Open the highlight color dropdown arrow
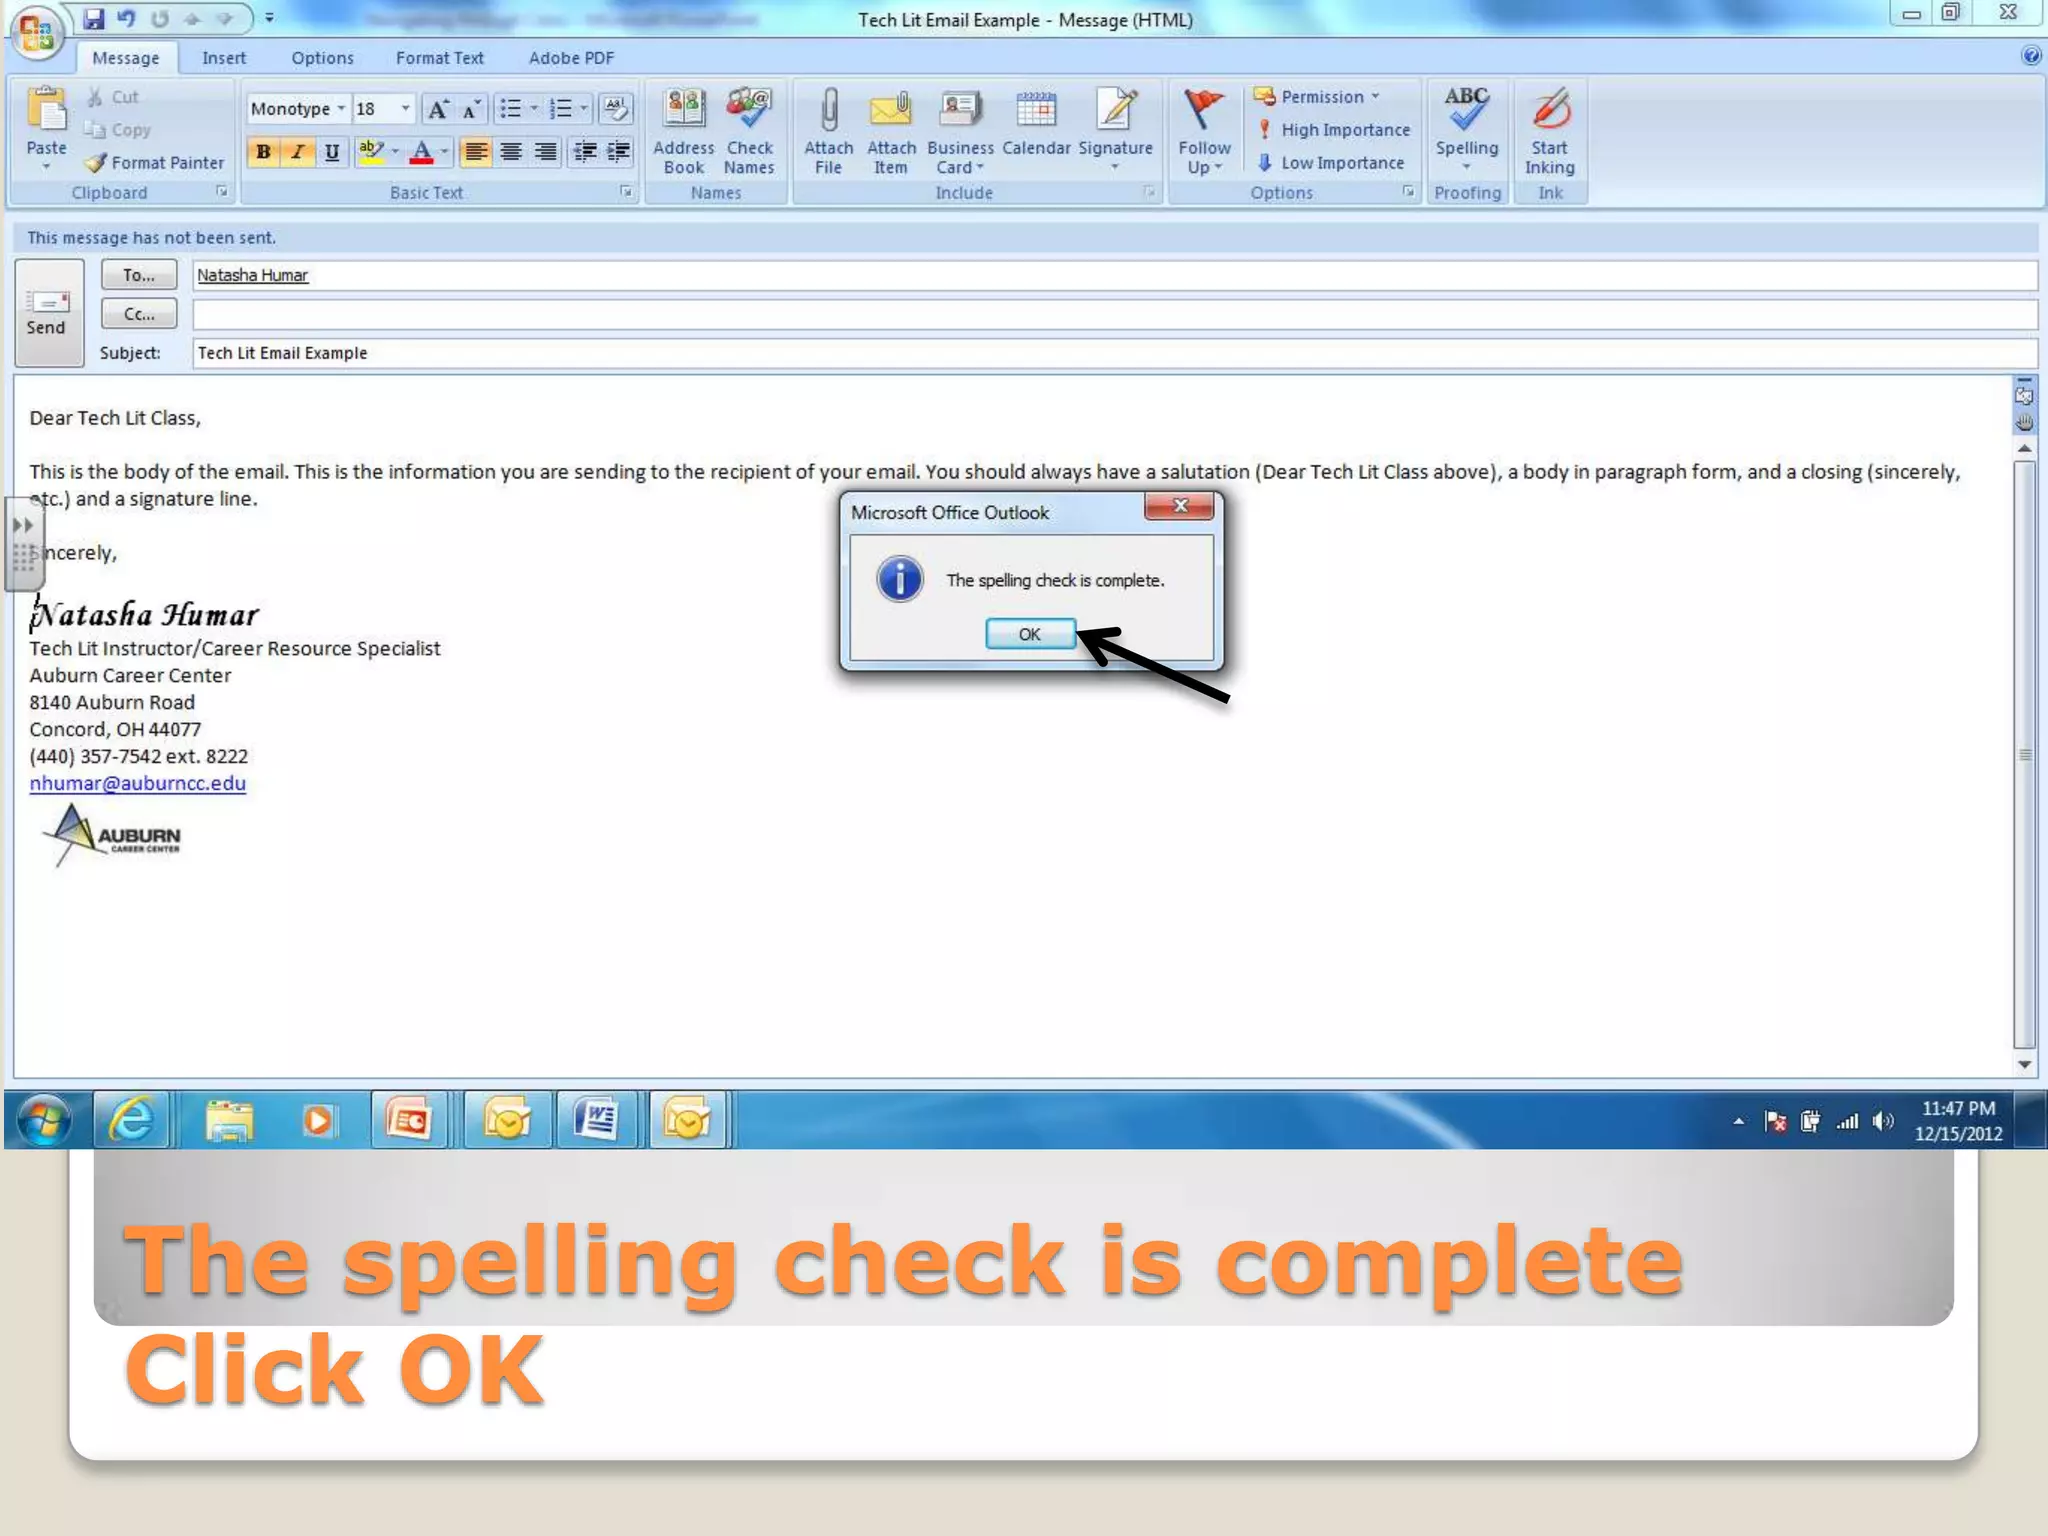 (x=396, y=152)
